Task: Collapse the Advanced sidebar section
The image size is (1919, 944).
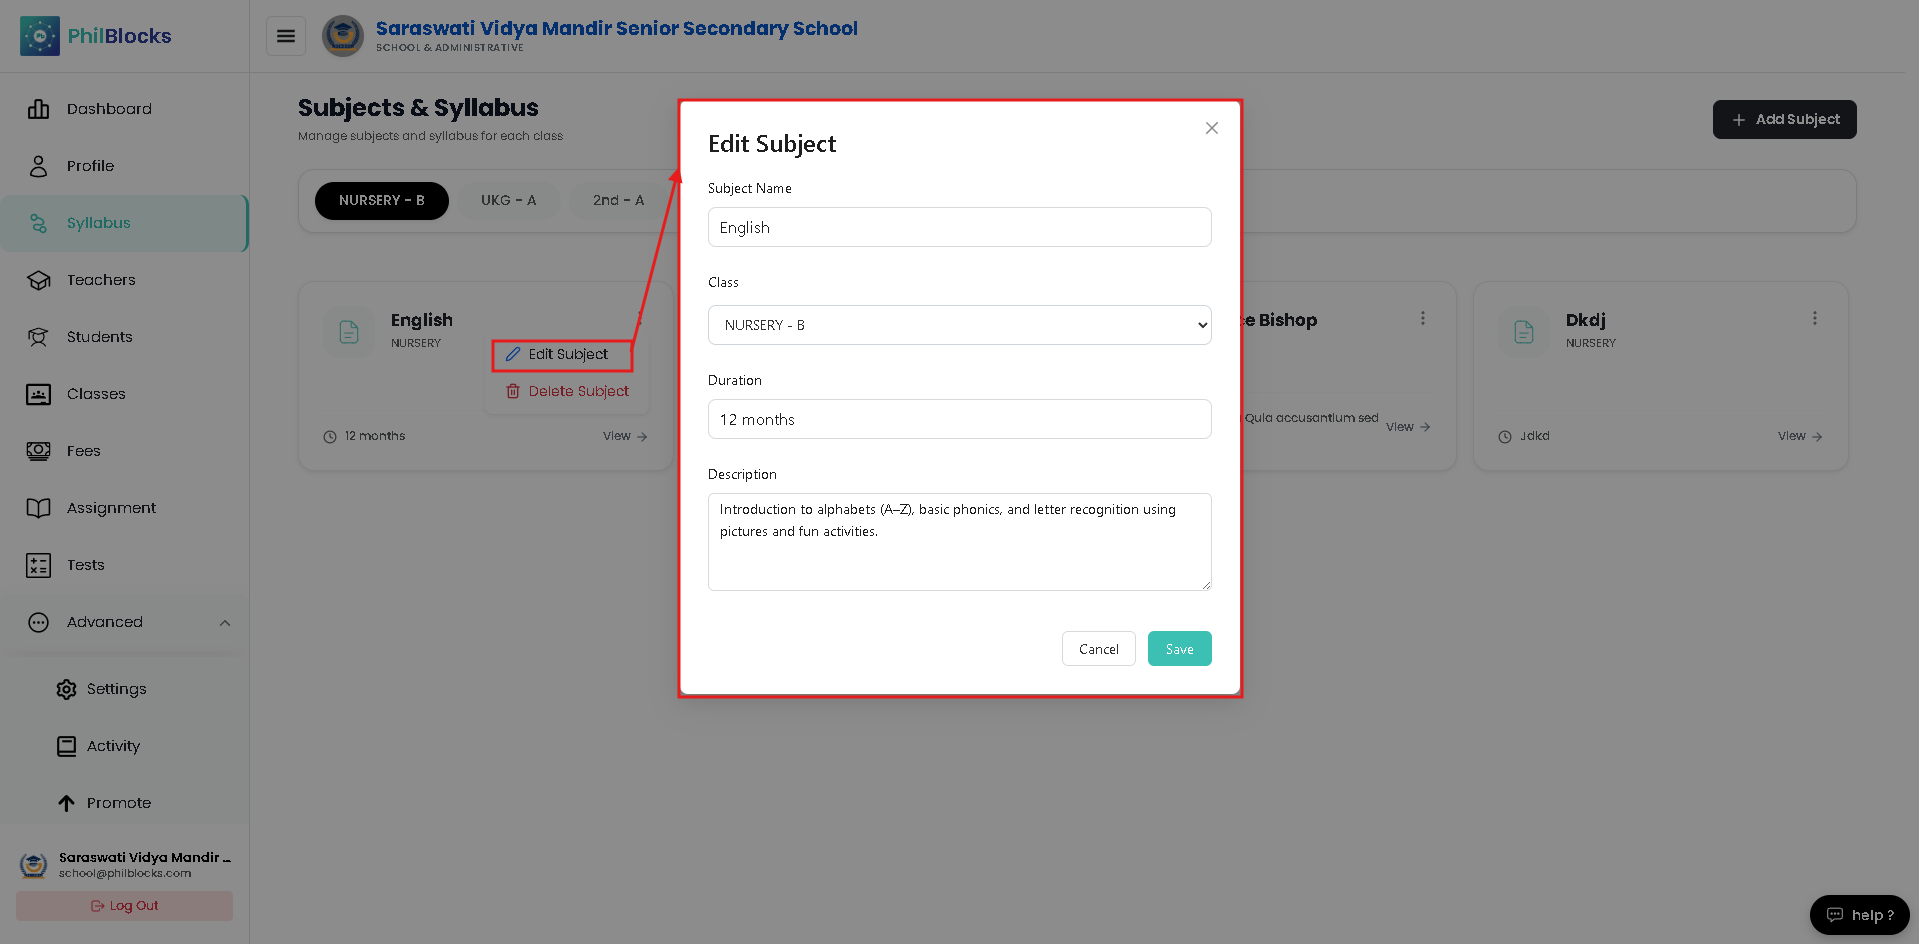Action: [225, 623]
